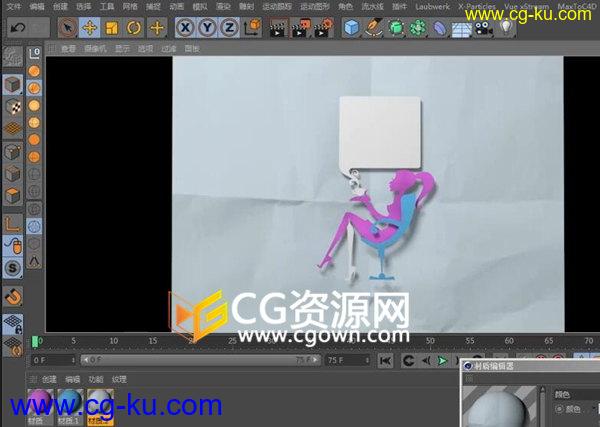Pick the Rotate tool
600x427 pixels.
click(x=134, y=28)
